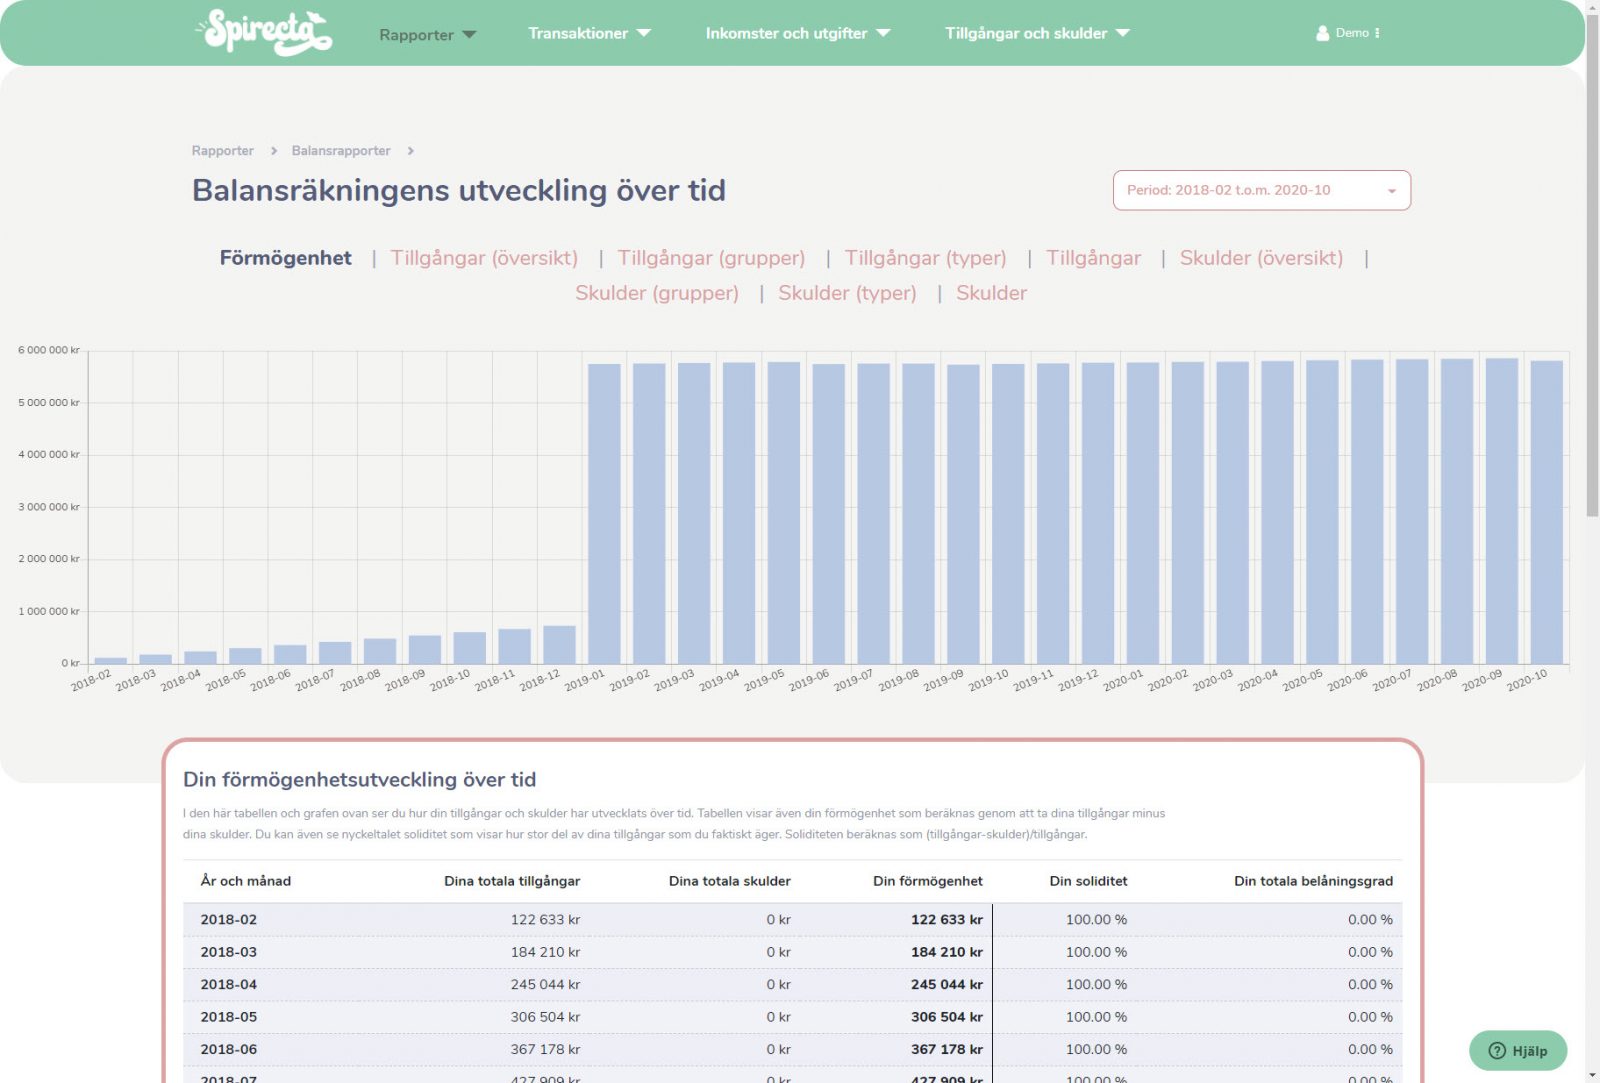
Task: Select the Tillgångar (grupper) tab
Action: click(711, 258)
